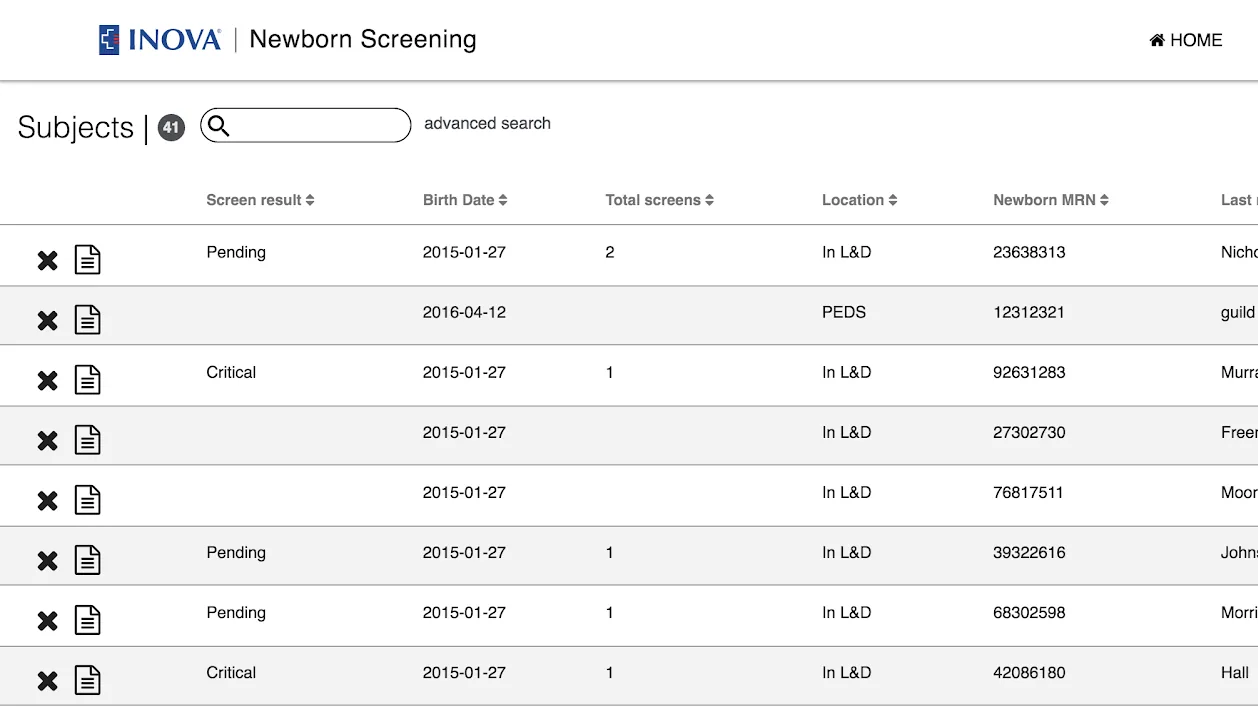Delete subject with MRN 12312321

point(47,321)
